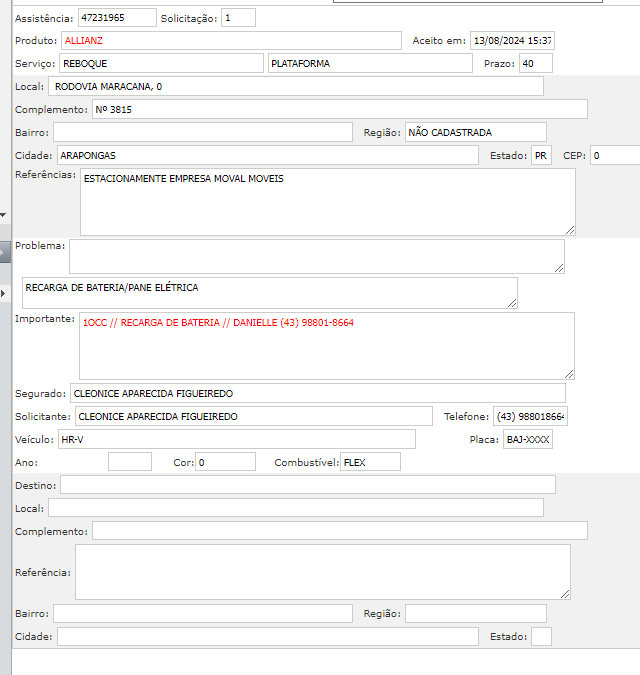Click inside the Referências text area
Viewport: 640px width, 675px height.
coord(327,202)
